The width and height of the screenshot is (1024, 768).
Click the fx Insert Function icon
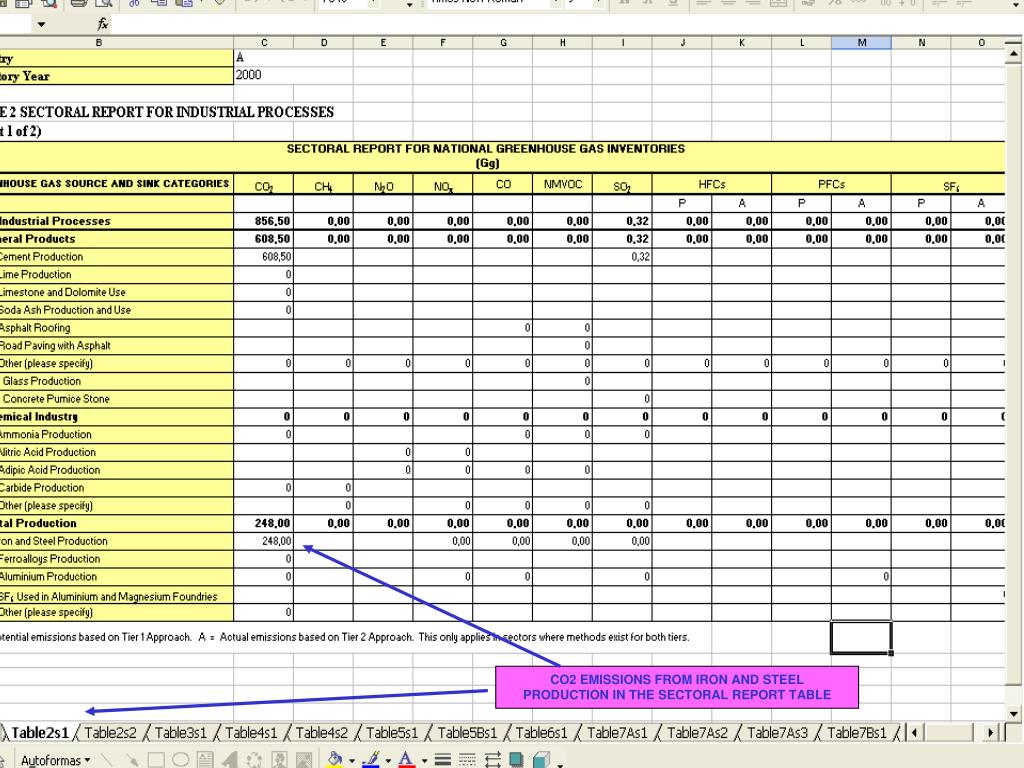[x=103, y=24]
